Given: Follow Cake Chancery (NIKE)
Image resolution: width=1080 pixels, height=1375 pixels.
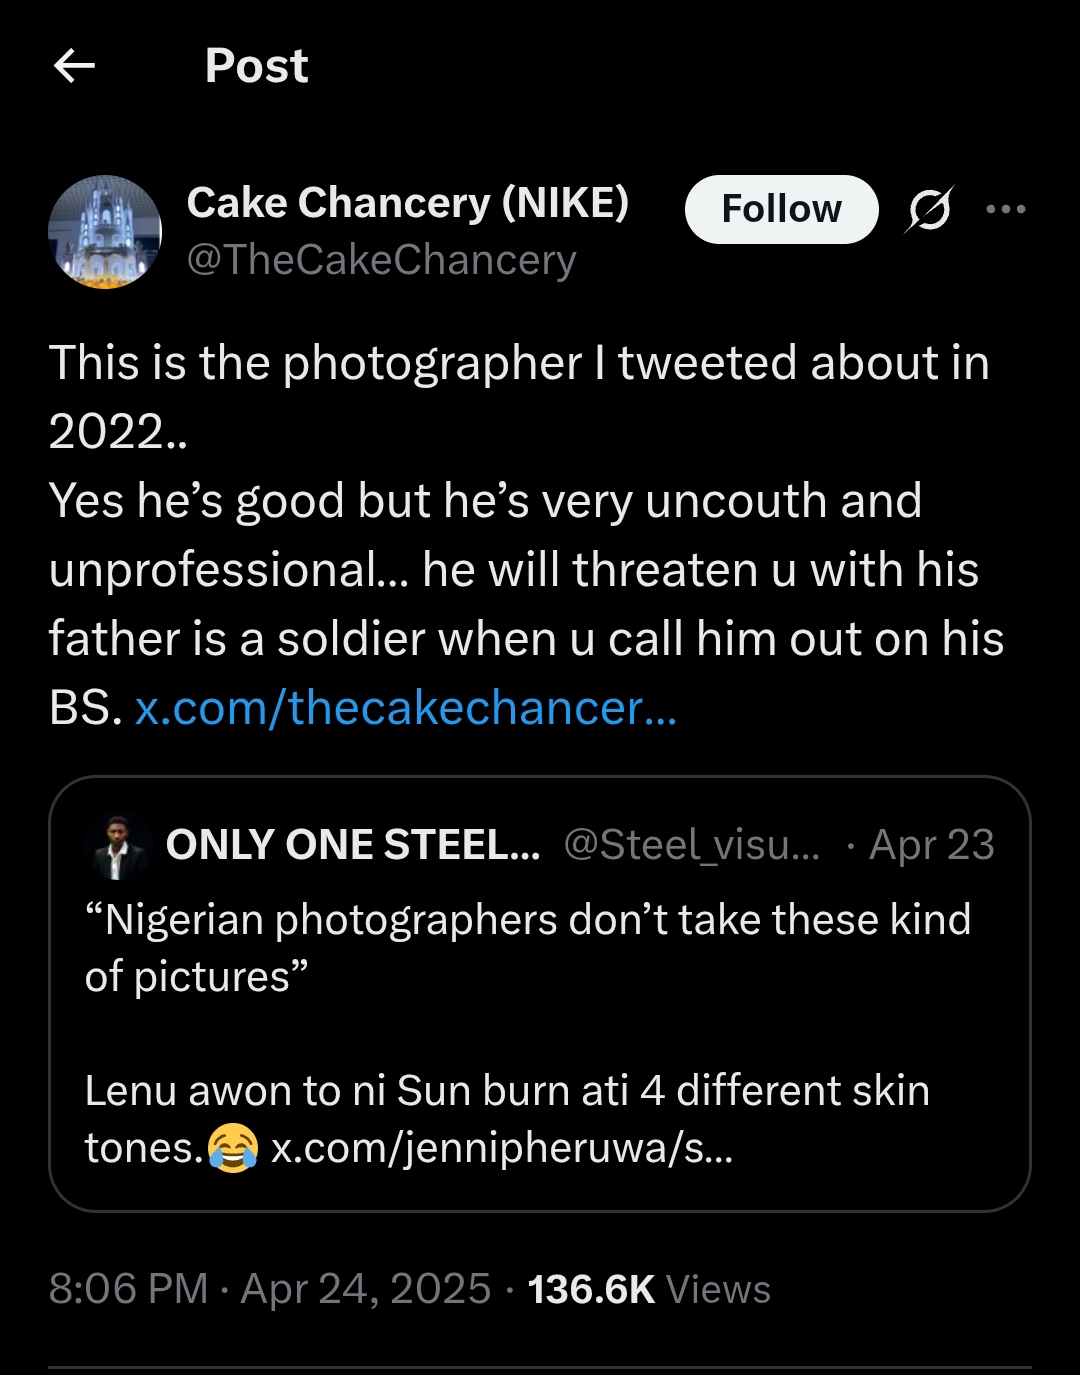Looking at the screenshot, I should coord(781,209).
